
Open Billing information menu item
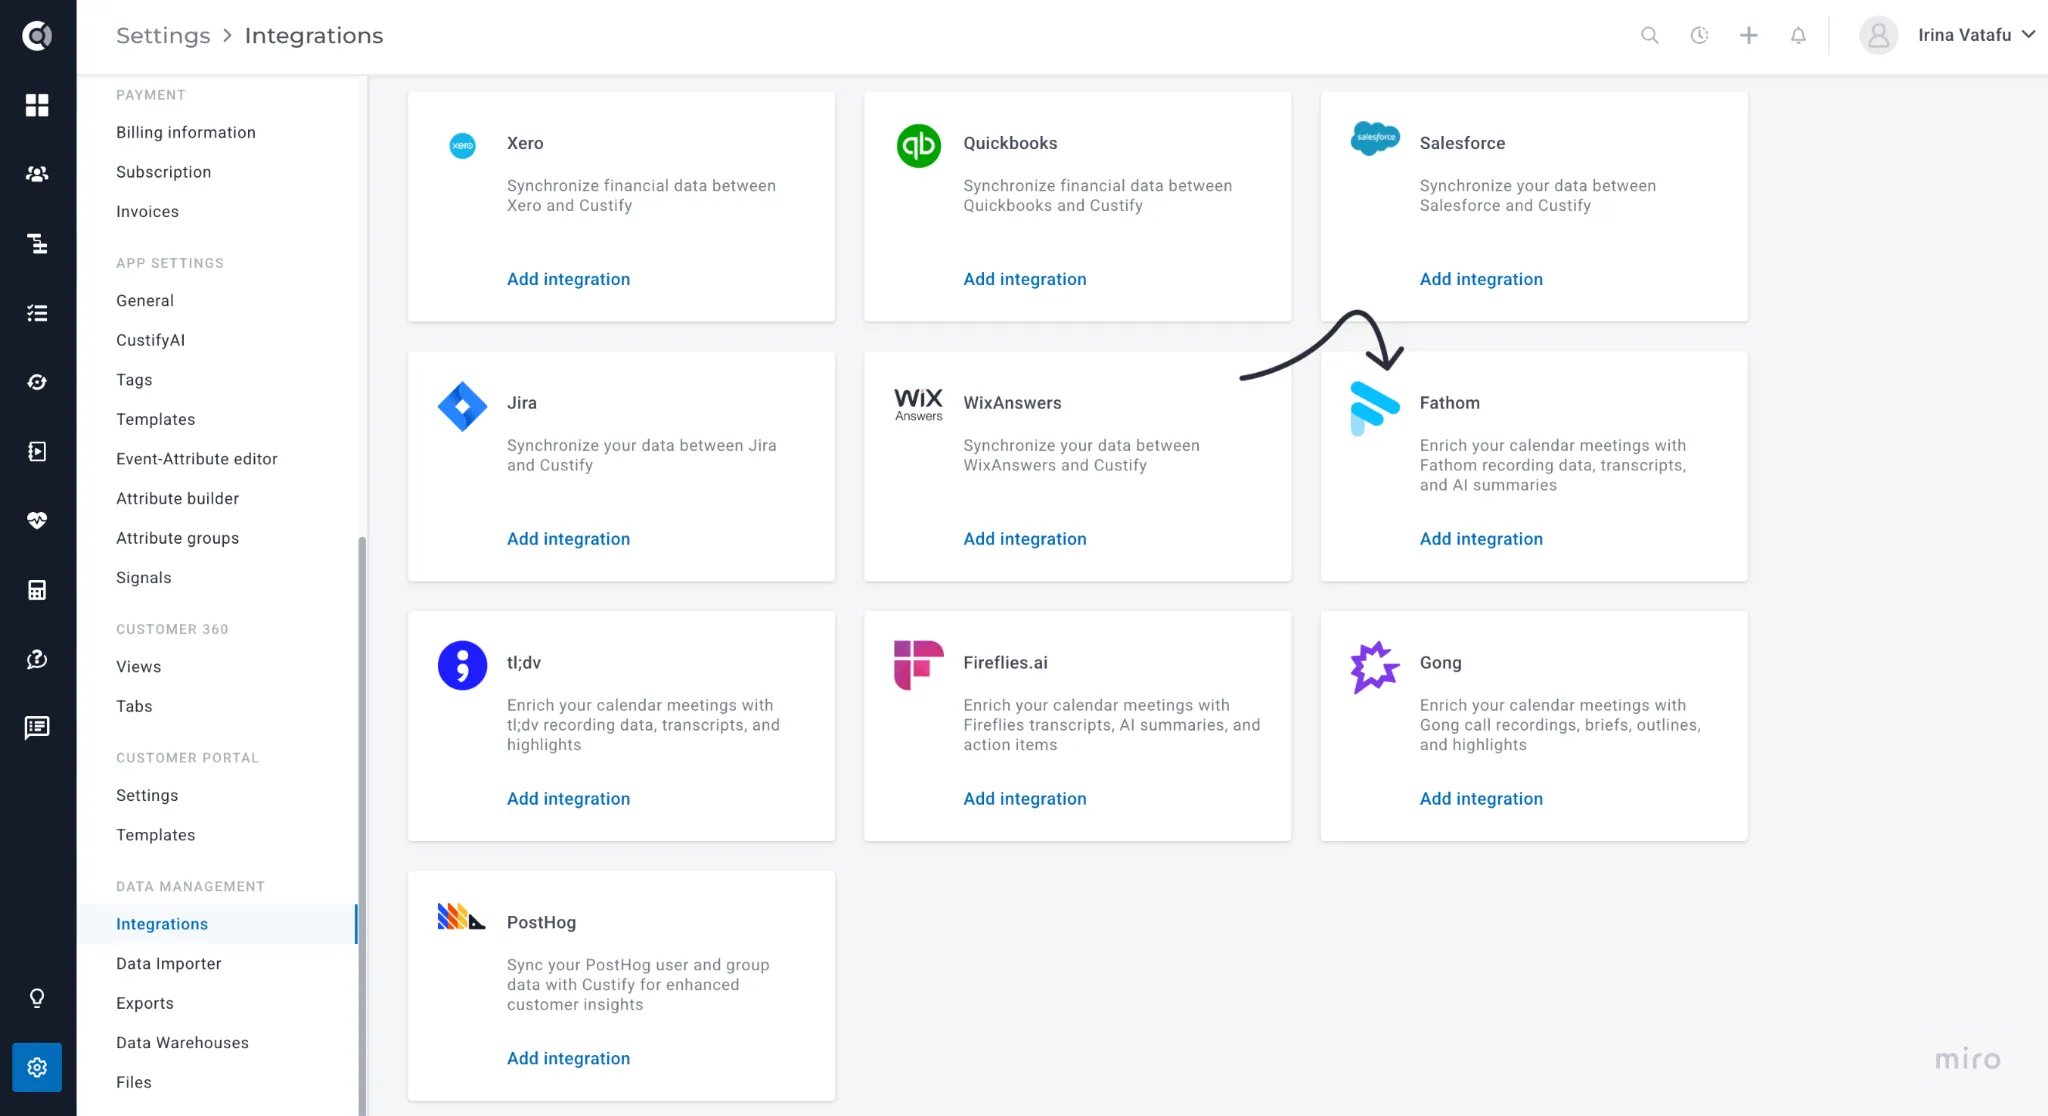pos(186,132)
